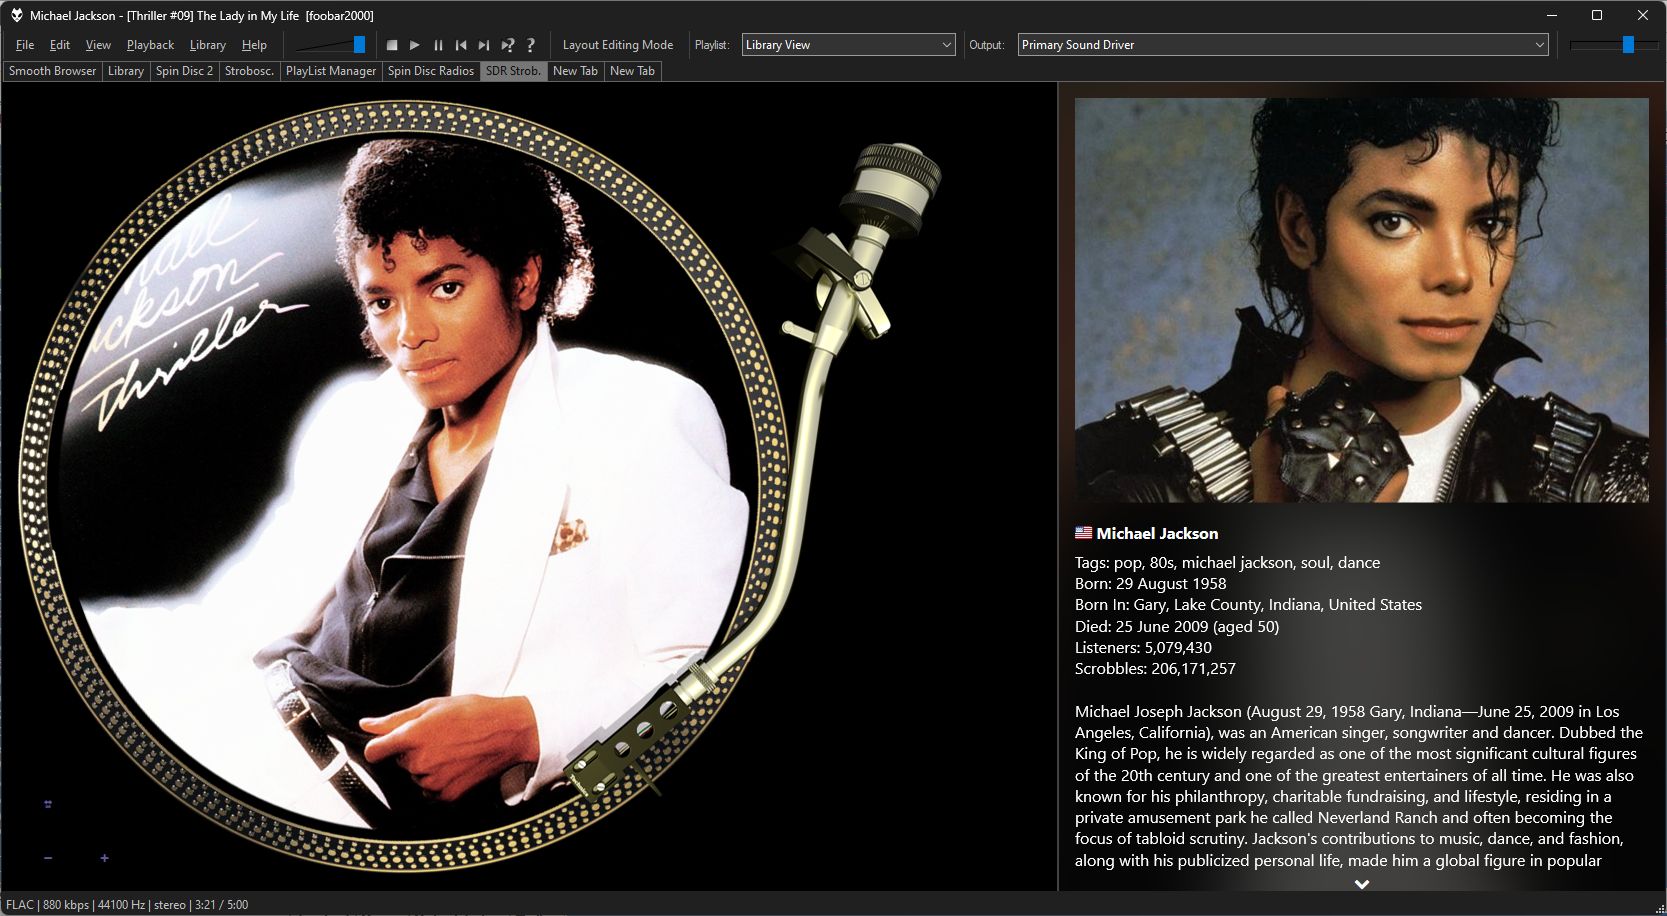The width and height of the screenshot is (1667, 916).
Task: Open the File menu
Action: [25, 45]
